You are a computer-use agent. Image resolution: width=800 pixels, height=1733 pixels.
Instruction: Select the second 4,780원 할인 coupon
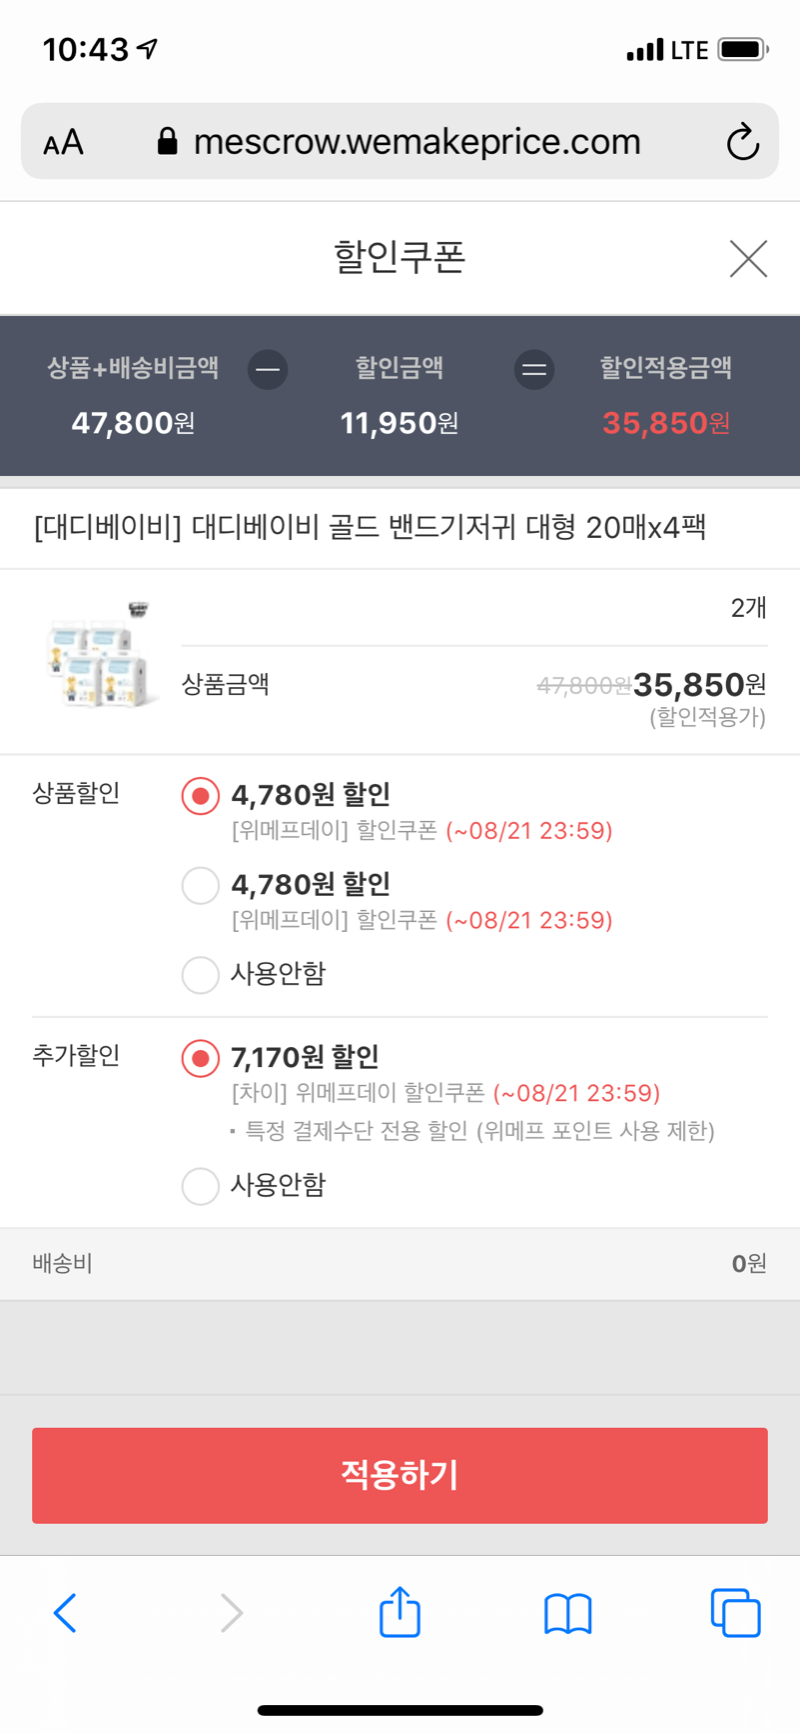(201, 885)
